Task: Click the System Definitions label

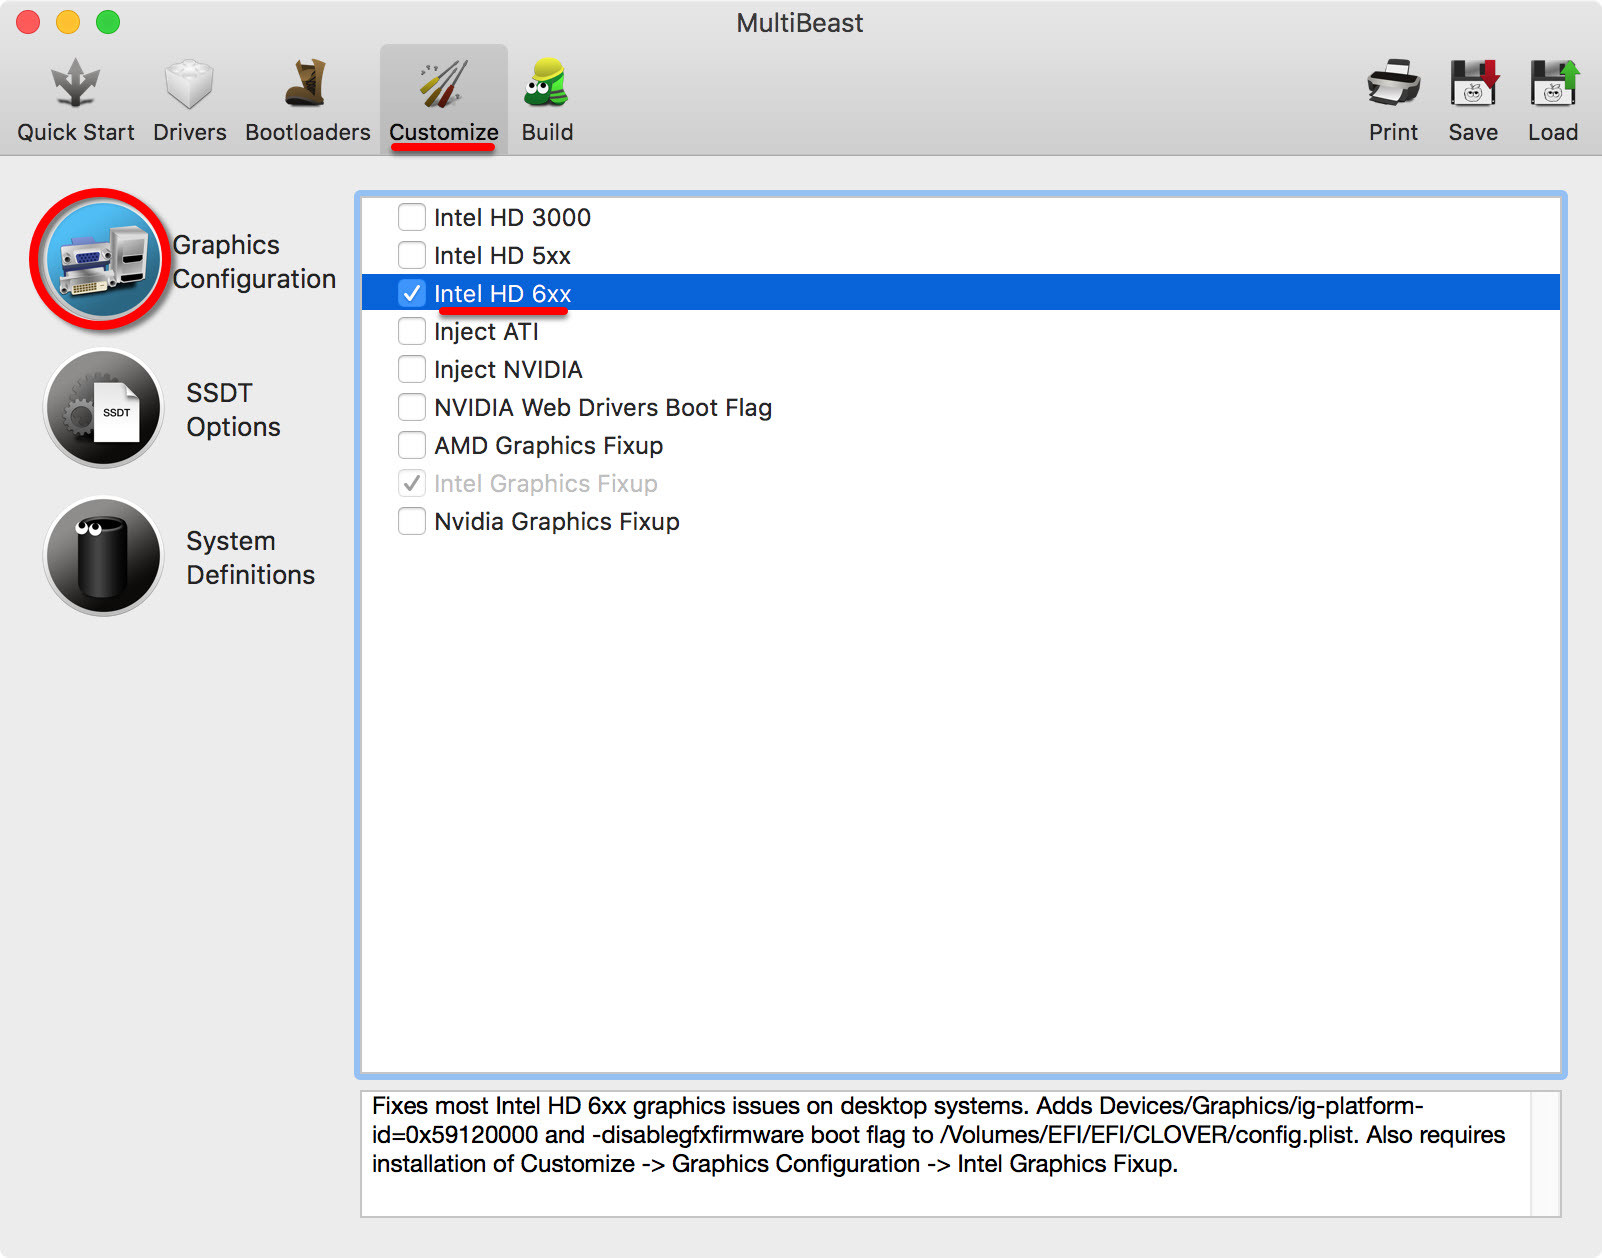Action: (x=250, y=558)
